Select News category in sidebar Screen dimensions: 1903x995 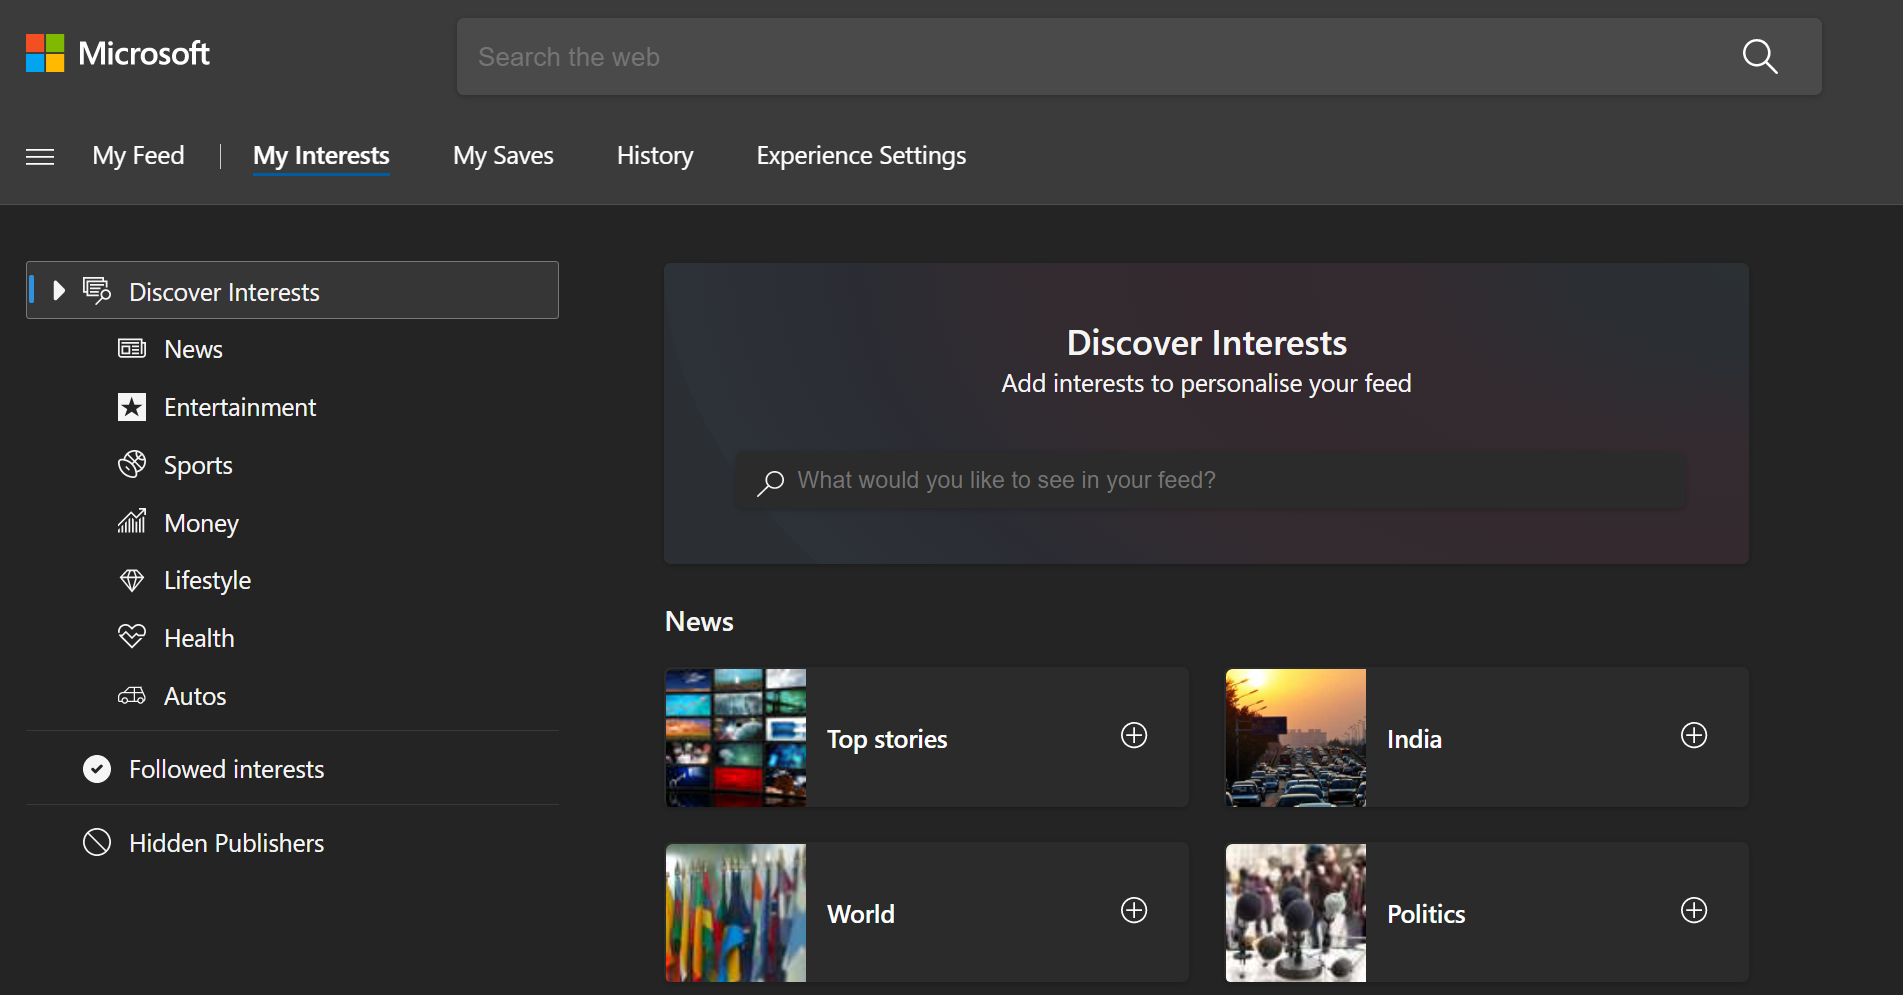[x=193, y=349]
